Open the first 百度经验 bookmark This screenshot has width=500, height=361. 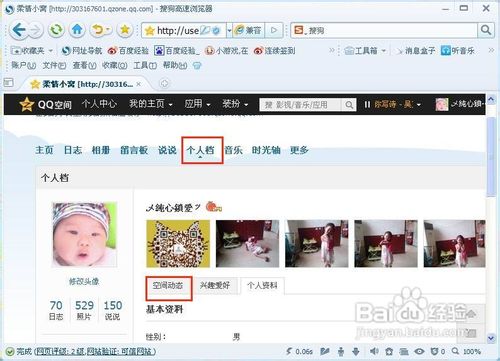tap(128, 51)
